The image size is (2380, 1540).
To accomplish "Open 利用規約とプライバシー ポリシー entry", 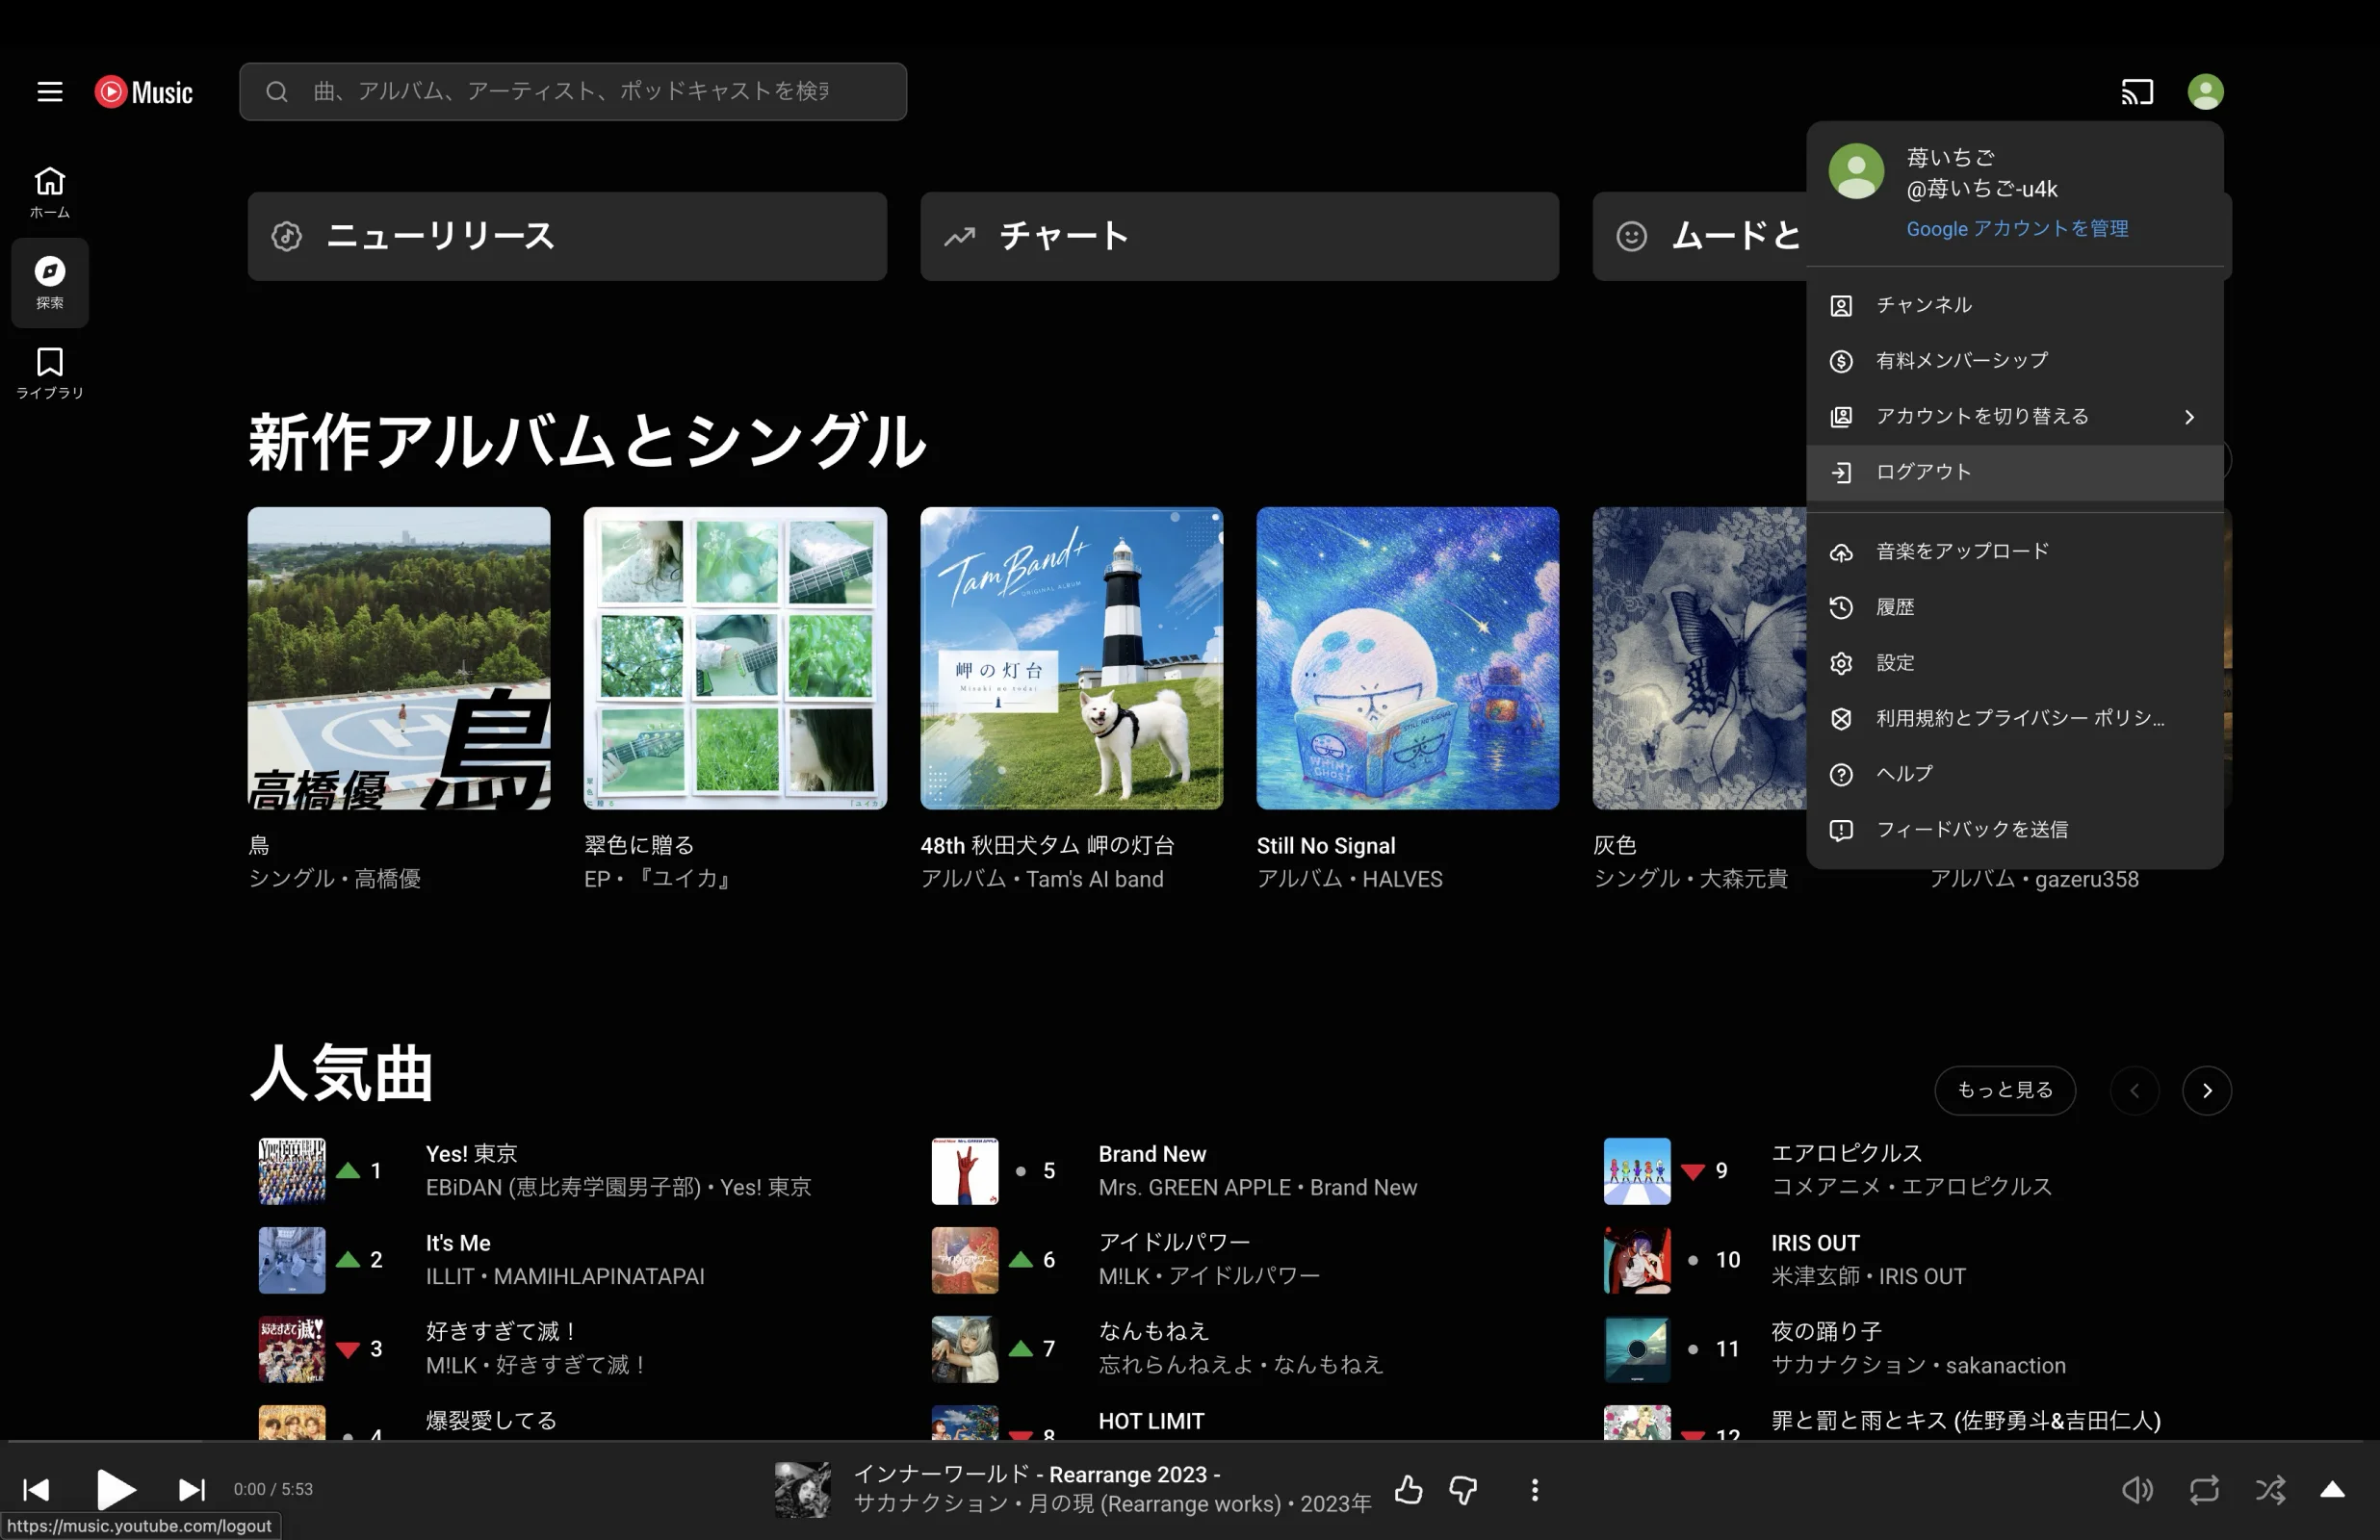I will (x=2015, y=719).
